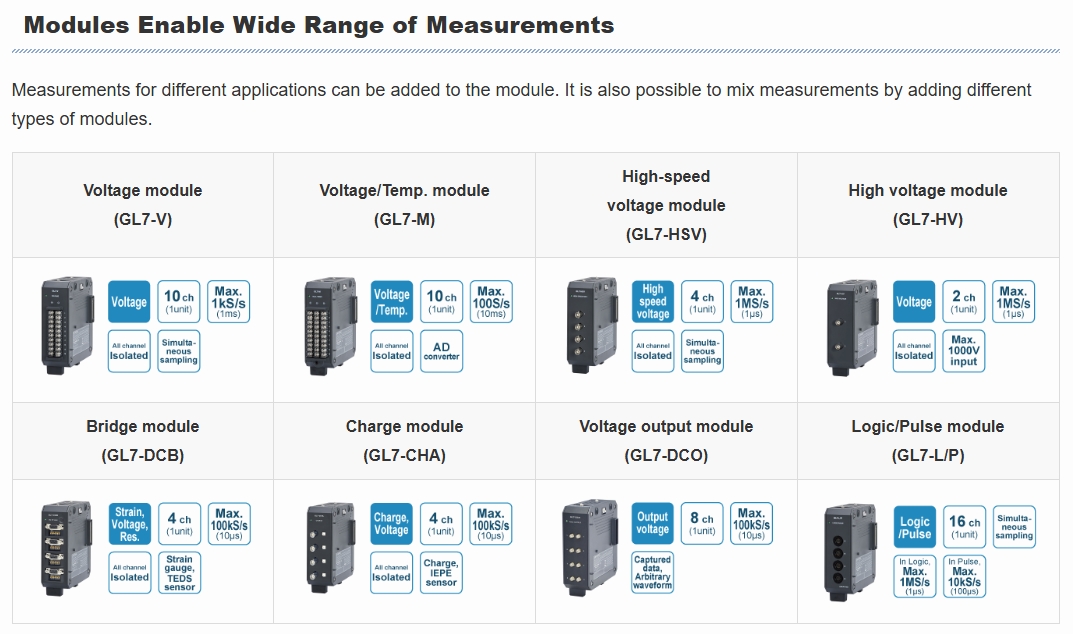Click the Charge module (GL7-CHA) heading
This screenshot has height=634, width=1073.
click(404, 441)
